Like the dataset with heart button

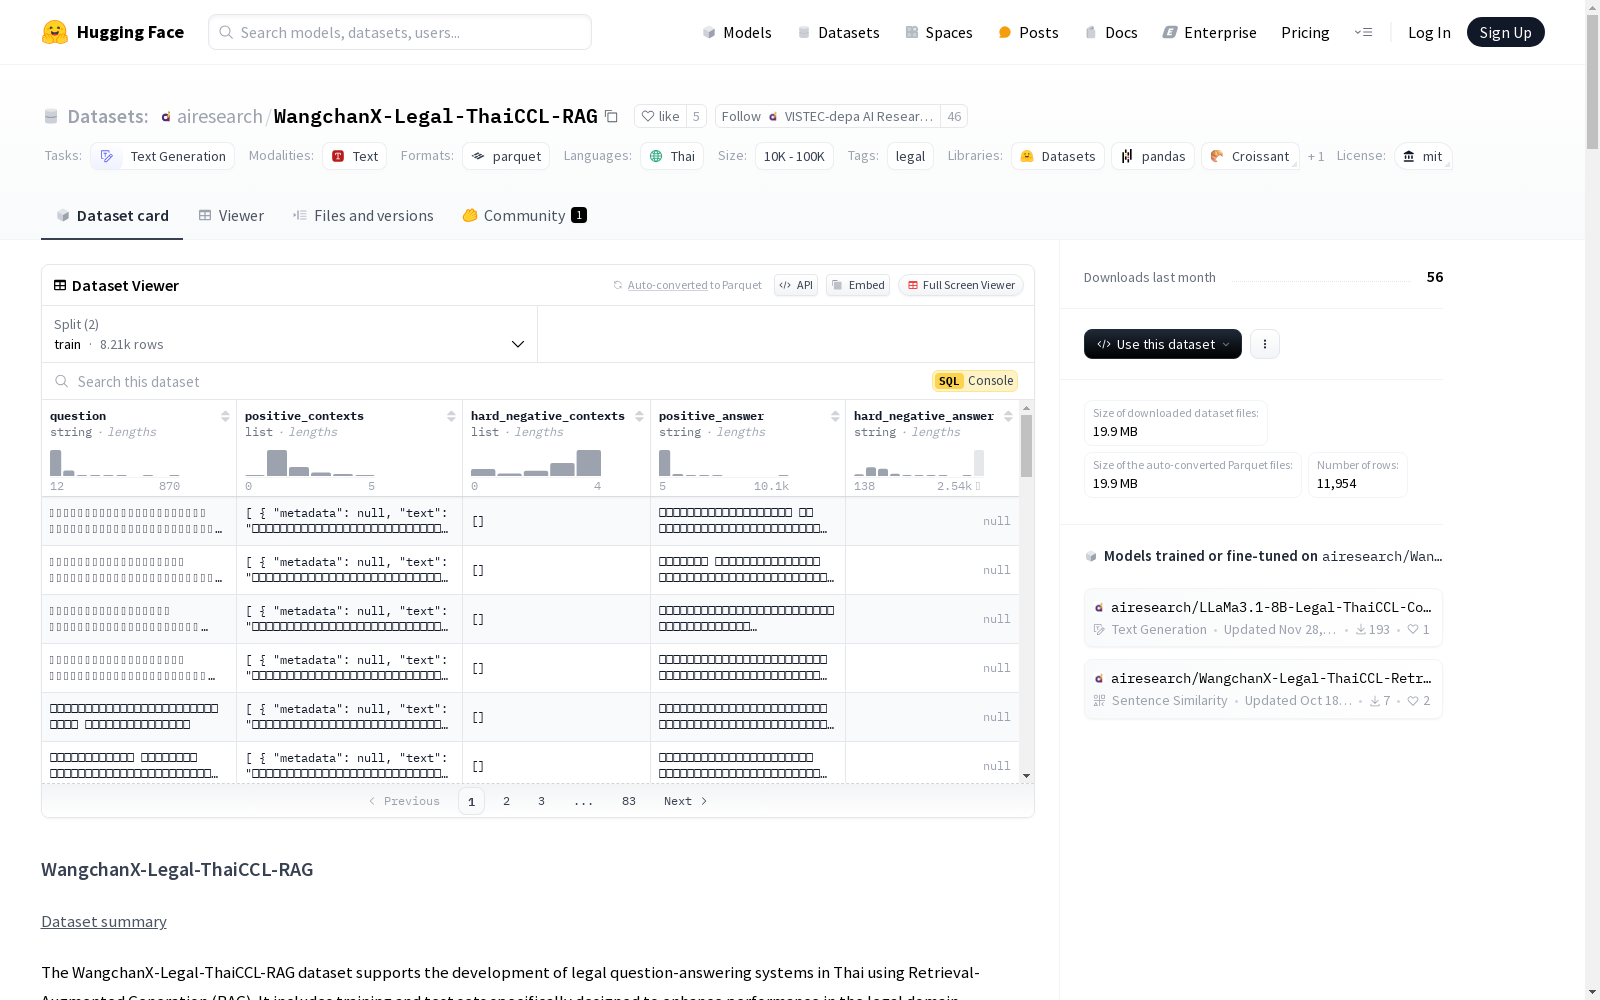(660, 116)
